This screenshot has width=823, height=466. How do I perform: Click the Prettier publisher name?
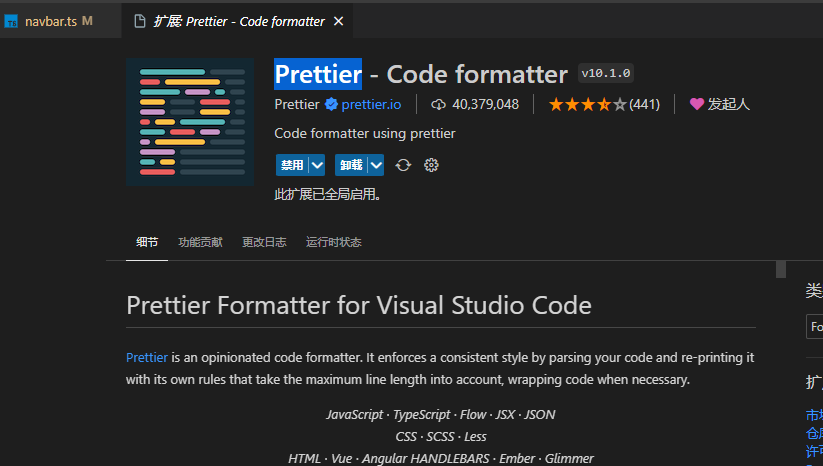tap(297, 104)
